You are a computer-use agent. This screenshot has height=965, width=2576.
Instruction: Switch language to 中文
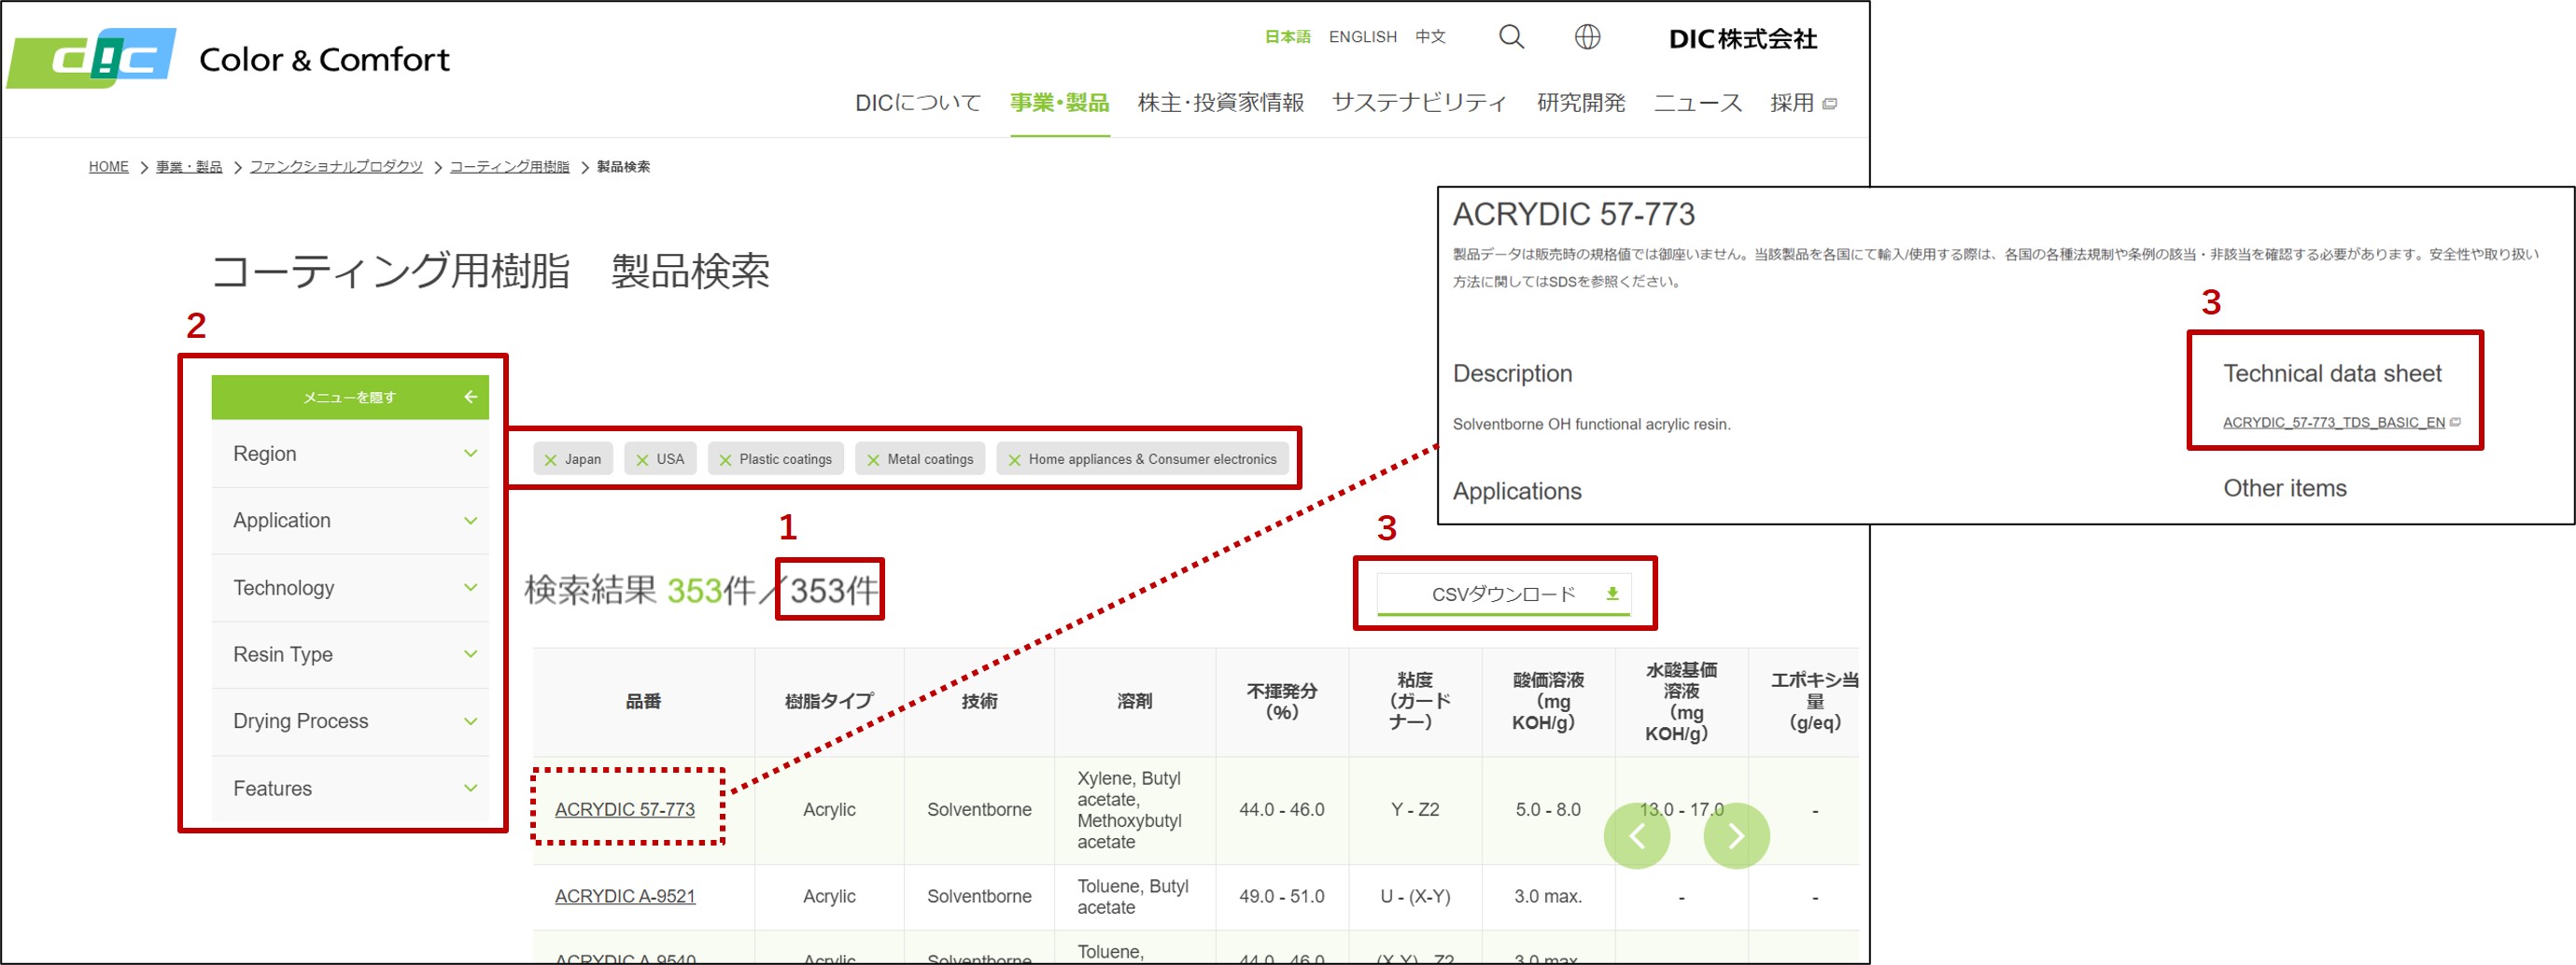(1430, 37)
